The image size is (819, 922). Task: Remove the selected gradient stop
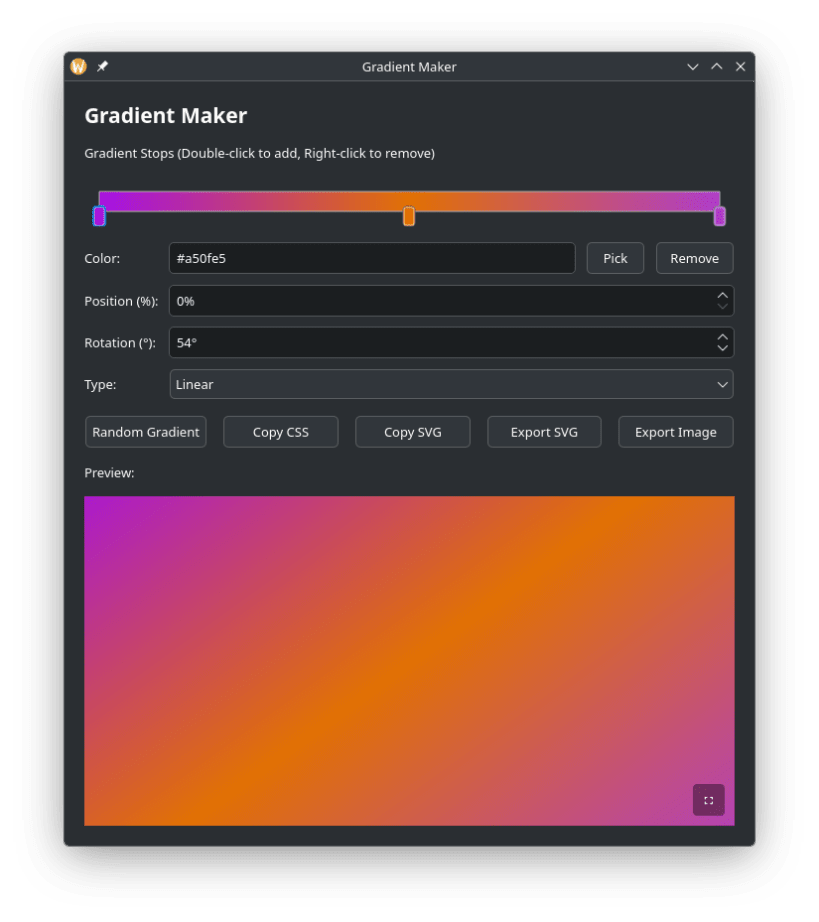point(694,258)
